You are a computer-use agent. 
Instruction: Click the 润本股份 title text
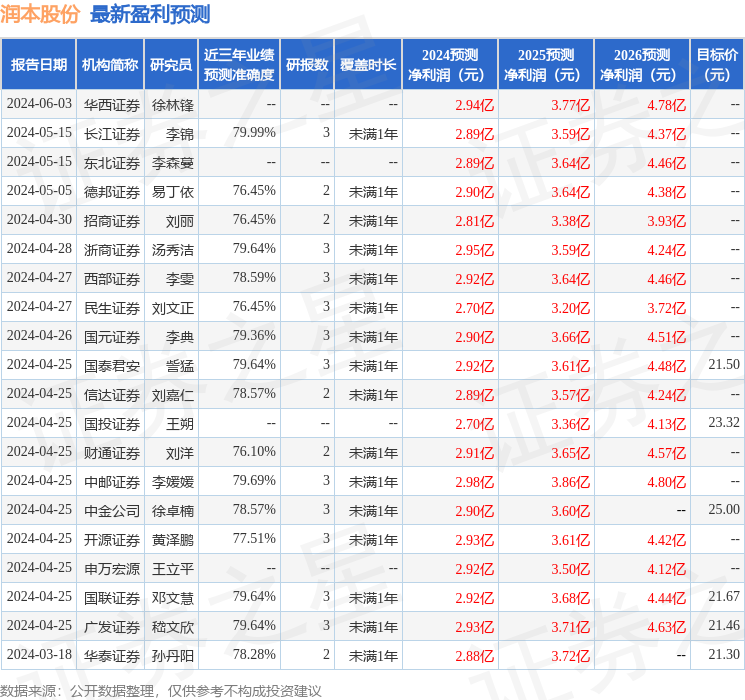coord(40,14)
